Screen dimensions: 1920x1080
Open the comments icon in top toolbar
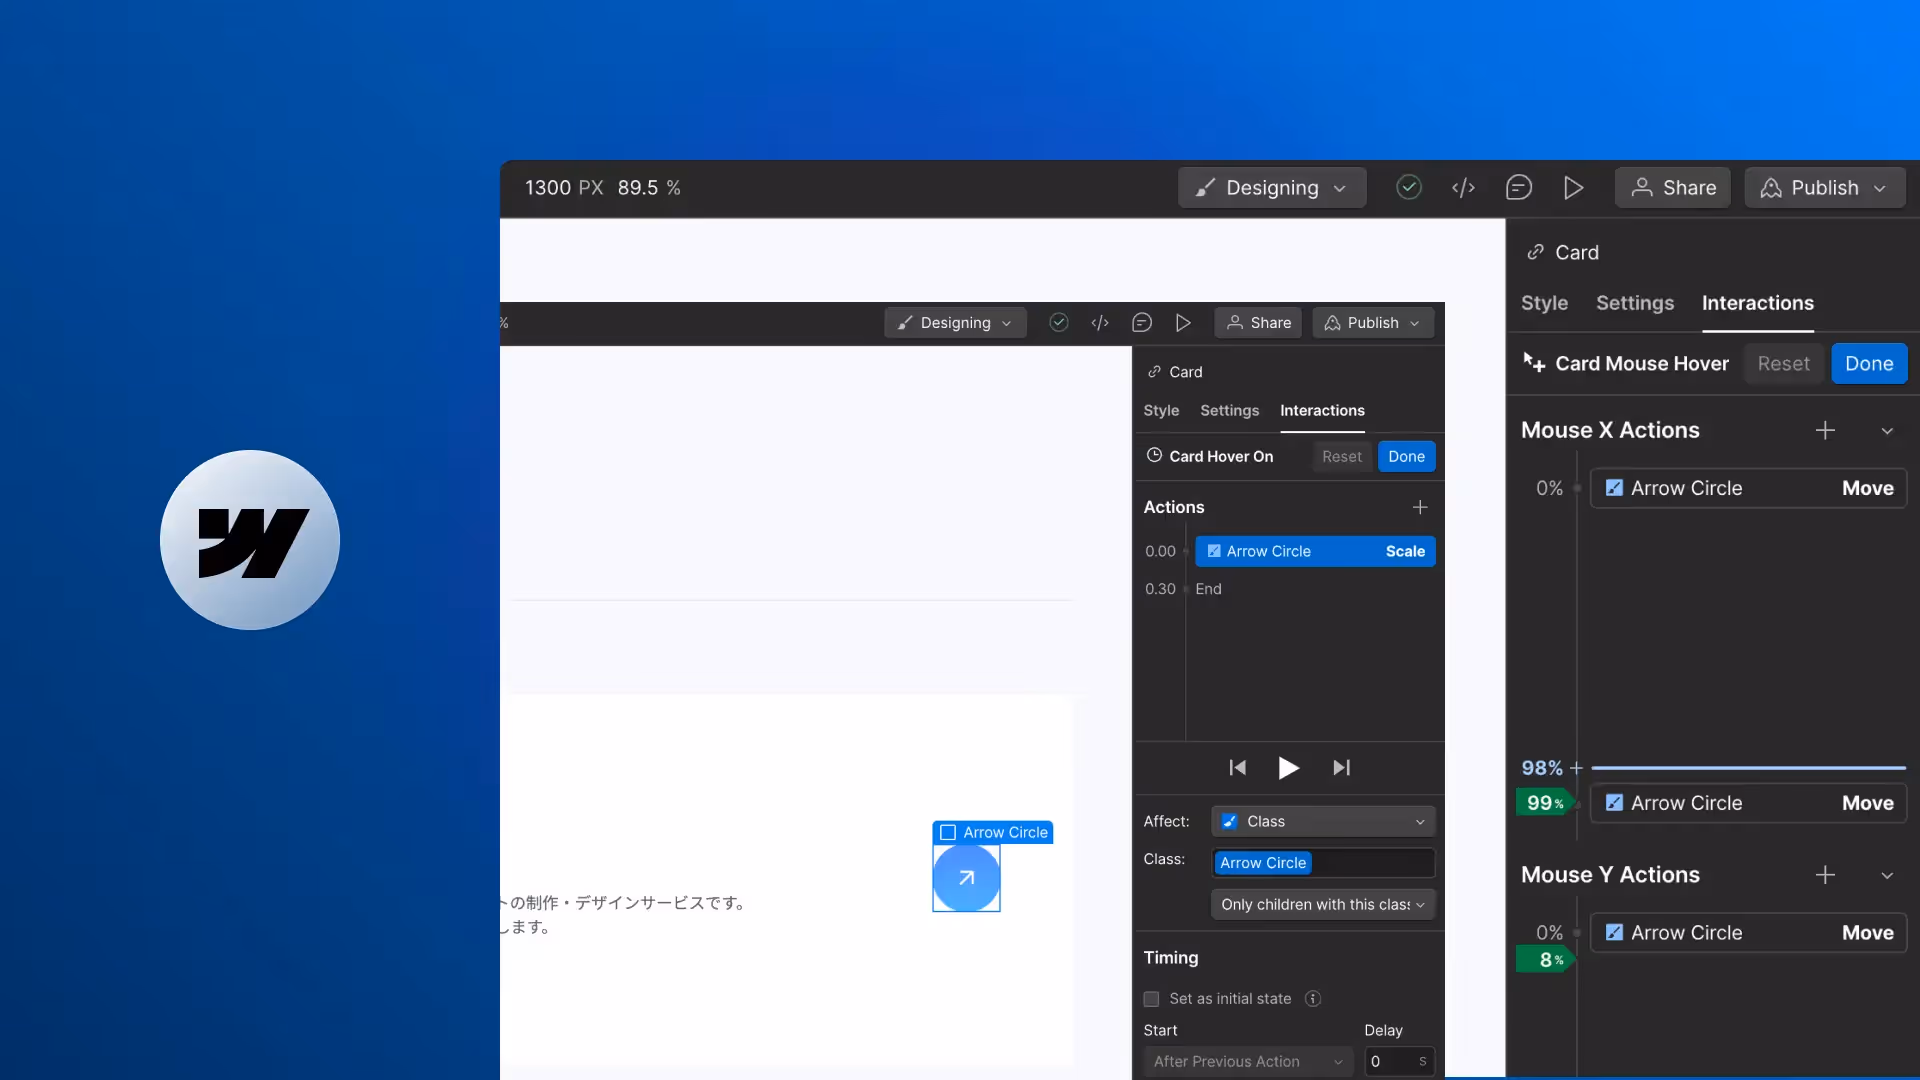(1518, 188)
